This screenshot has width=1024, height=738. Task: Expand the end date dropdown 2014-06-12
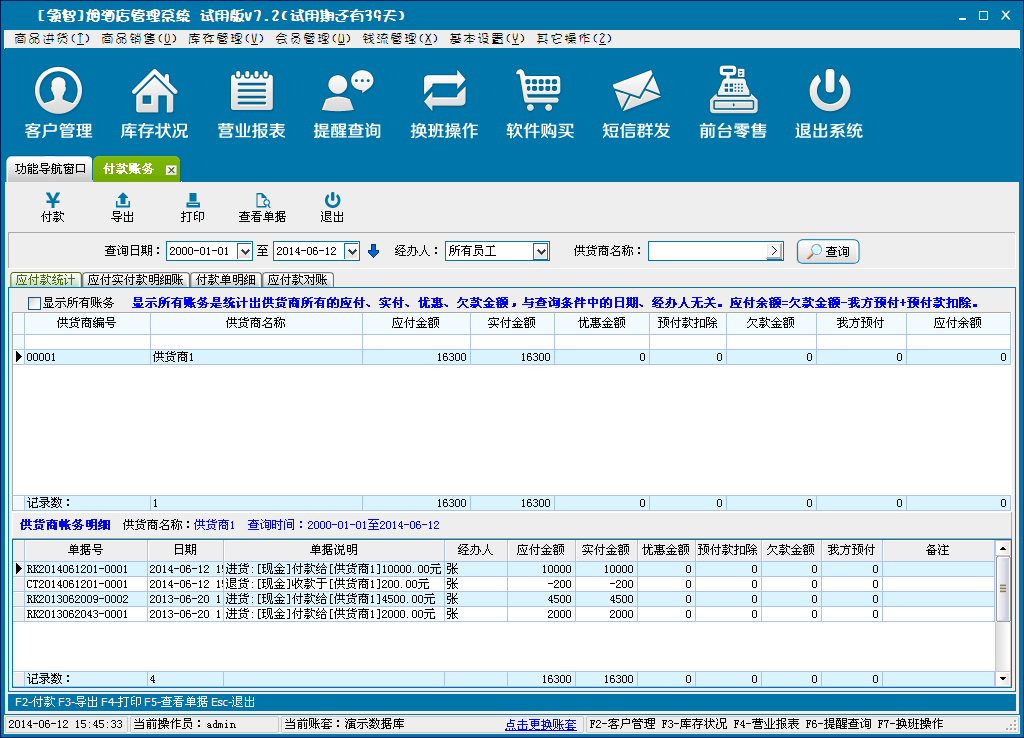coord(352,251)
